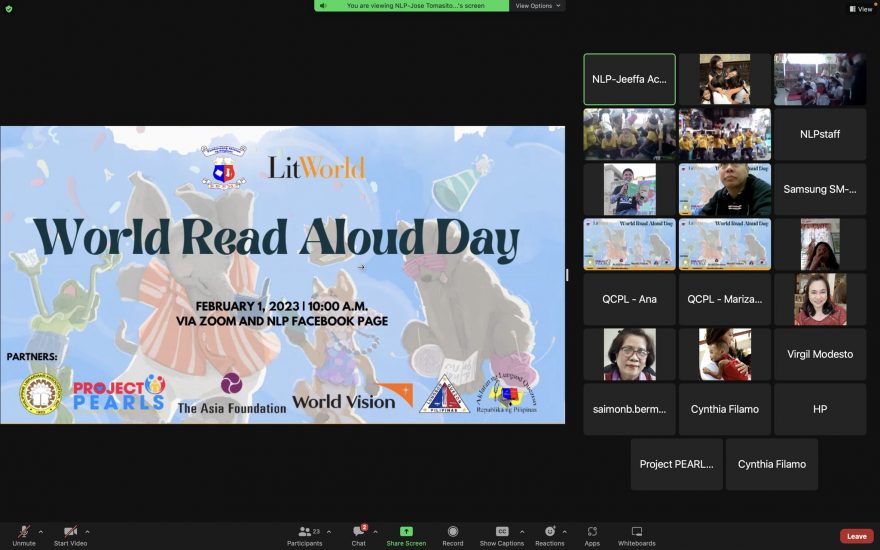Select the NLPstaff participant tile
Image resolution: width=880 pixels, height=550 pixels.
(x=820, y=134)
